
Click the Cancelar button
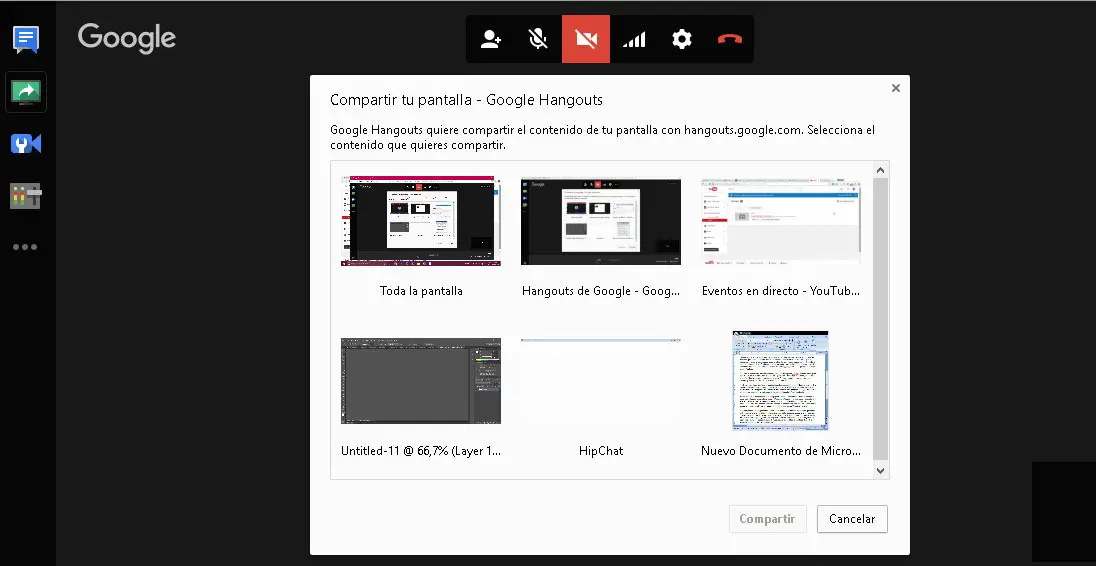click(852, 519)
